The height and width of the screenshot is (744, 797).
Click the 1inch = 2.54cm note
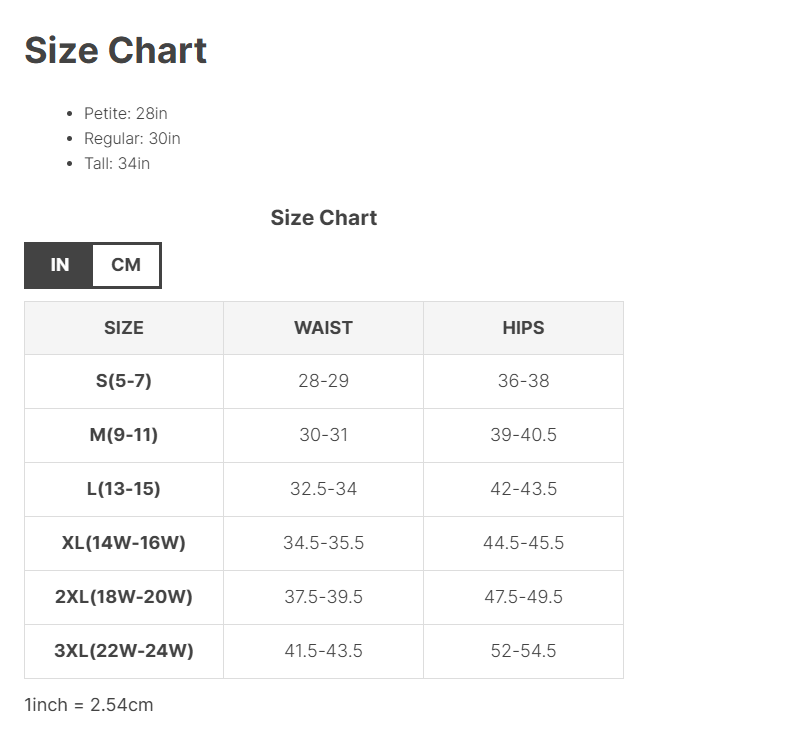pyautogui.click(x=89, y=705)
